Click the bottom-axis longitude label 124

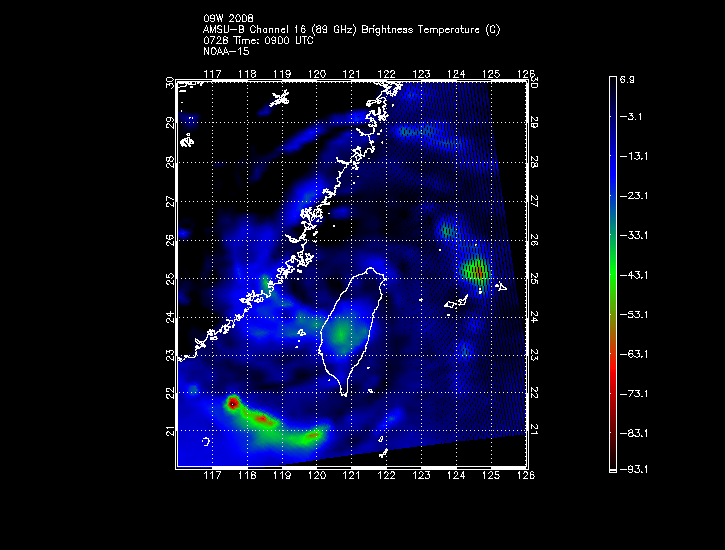(456, 476)
